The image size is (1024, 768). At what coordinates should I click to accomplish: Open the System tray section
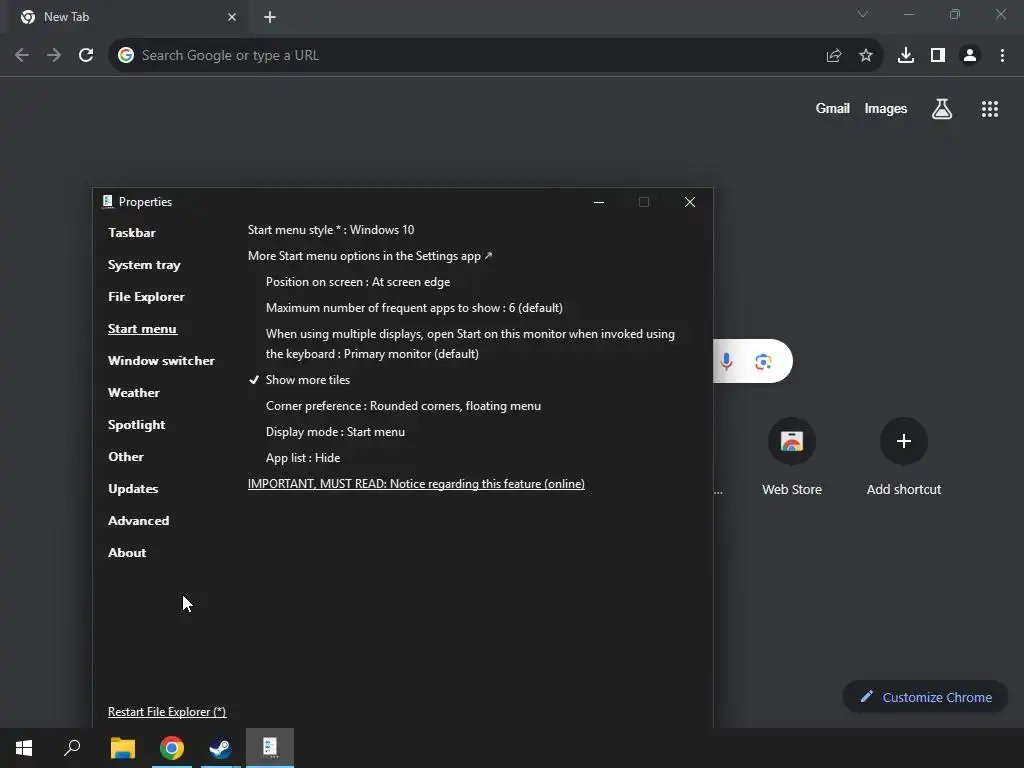coord(144,264)
